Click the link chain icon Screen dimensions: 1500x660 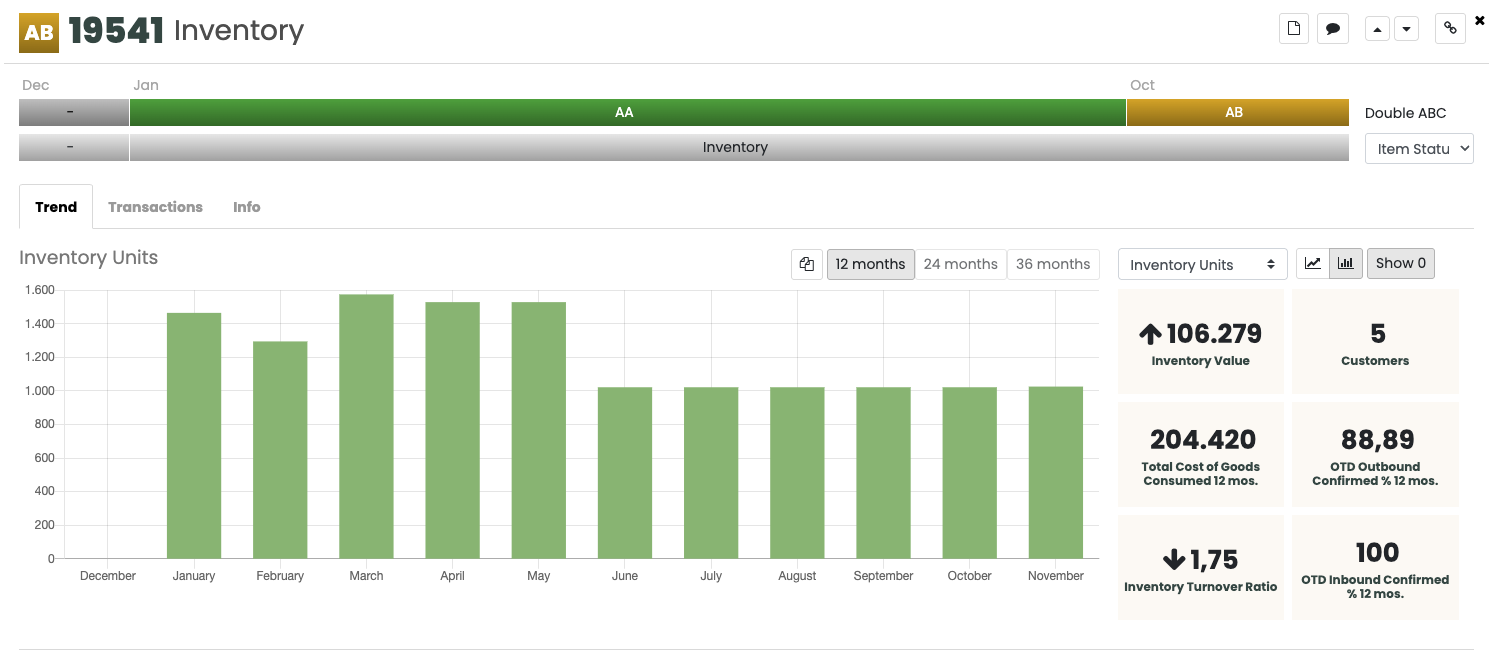tap(1450, 29)
